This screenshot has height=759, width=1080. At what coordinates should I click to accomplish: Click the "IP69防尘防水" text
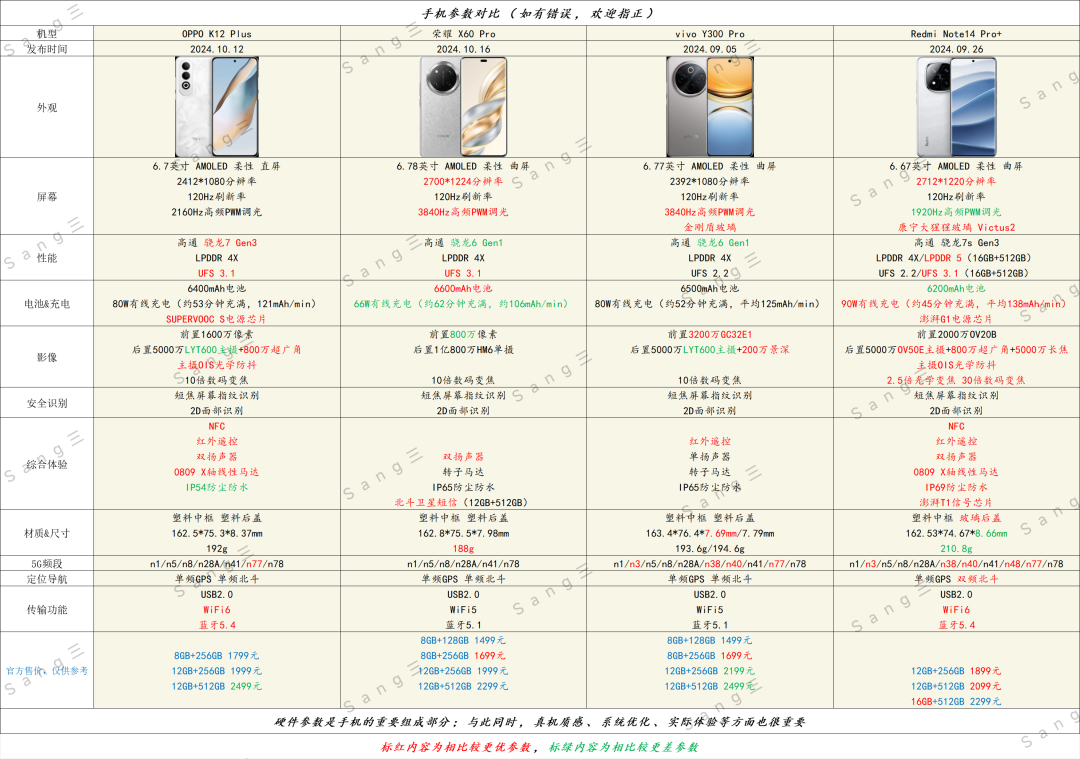pyautogui.click(x=957, y=487)
